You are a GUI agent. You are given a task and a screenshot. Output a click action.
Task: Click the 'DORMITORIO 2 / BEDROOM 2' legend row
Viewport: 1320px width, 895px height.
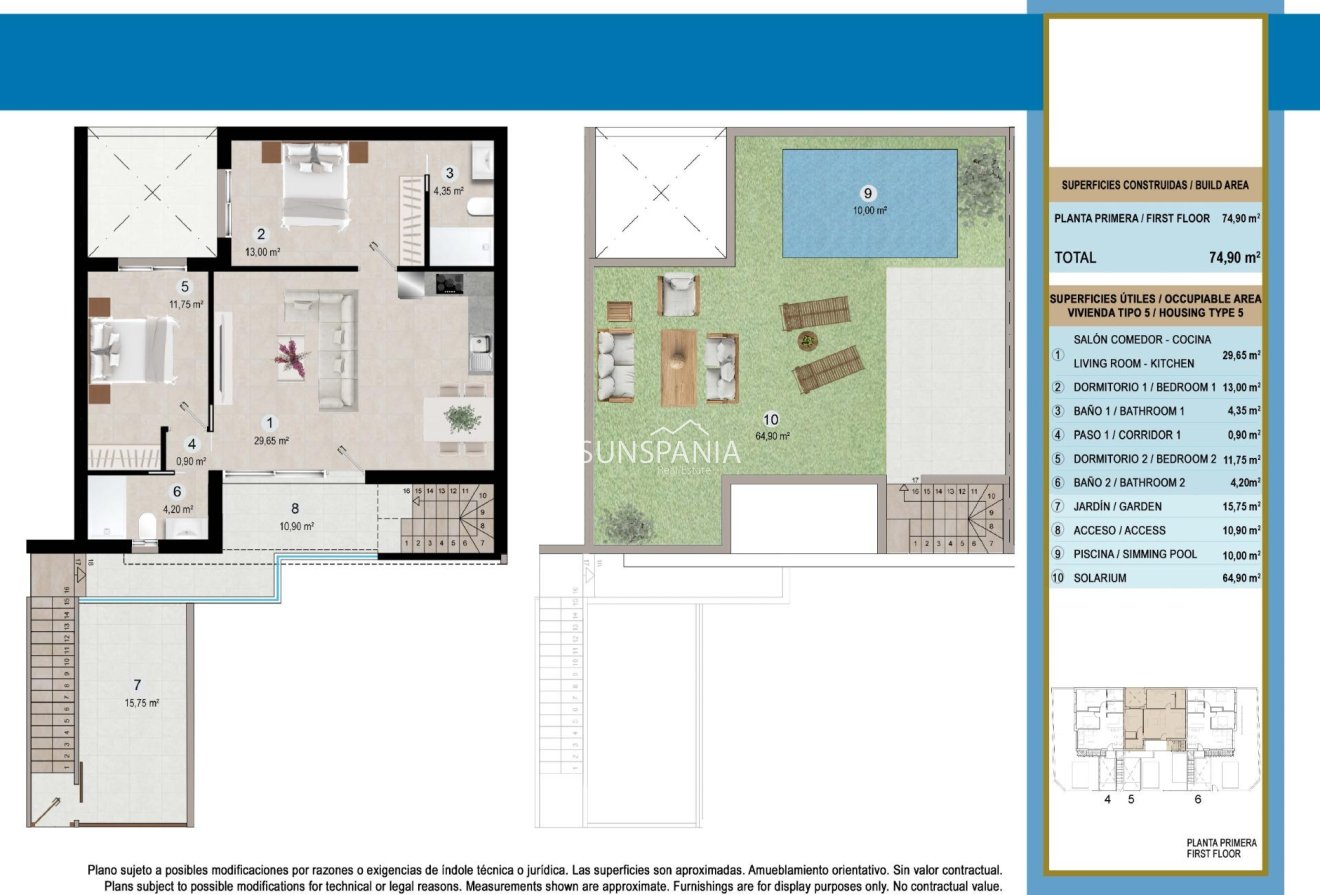click(1155, 458)
